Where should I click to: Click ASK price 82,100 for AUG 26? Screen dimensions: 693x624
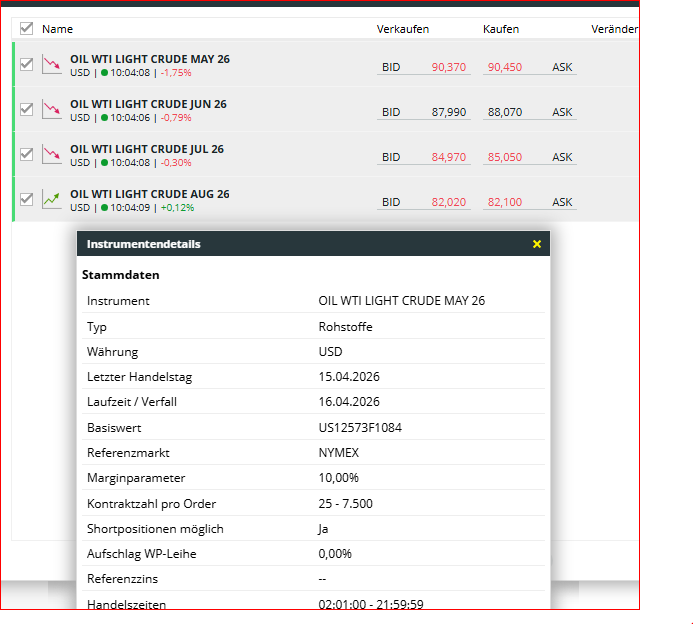(x=504, y=202)
